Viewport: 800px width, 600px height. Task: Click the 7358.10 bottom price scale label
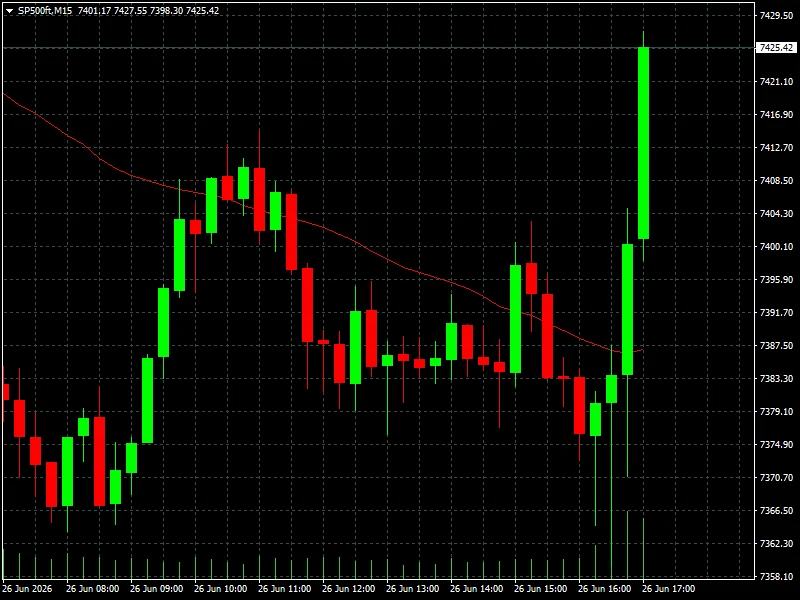[x=776, y=577]
